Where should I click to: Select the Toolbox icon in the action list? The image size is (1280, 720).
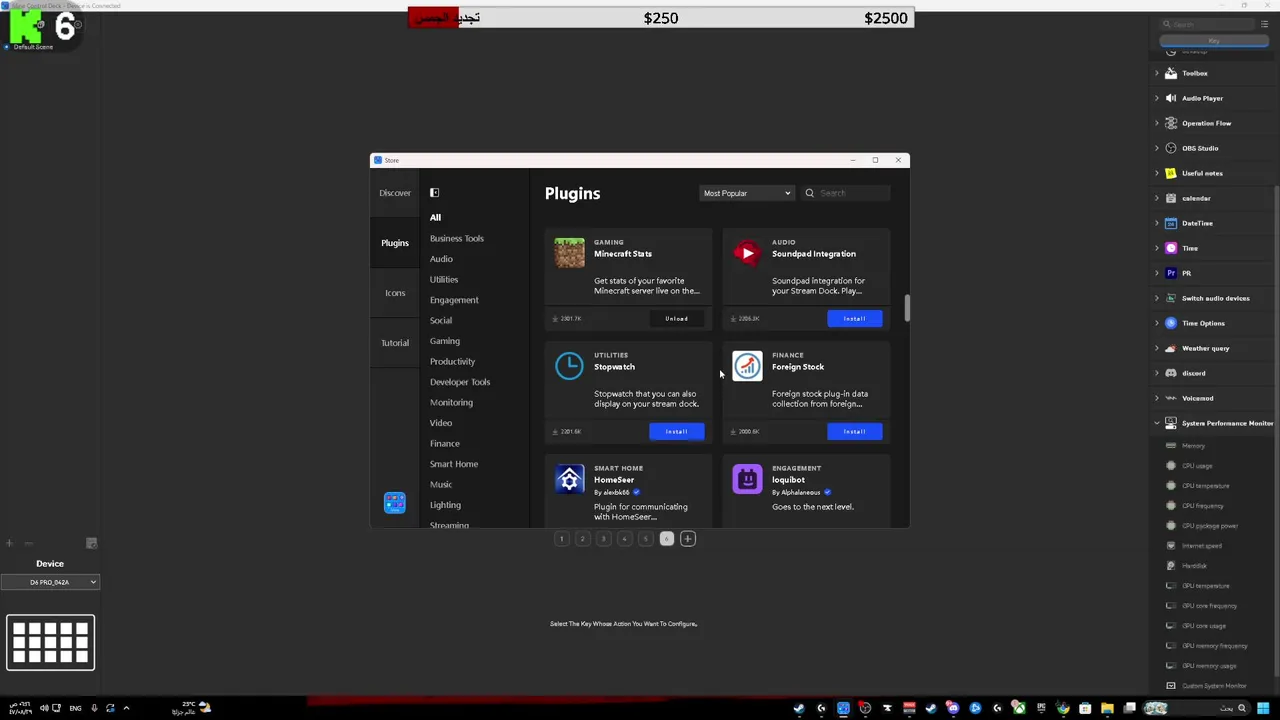click(x=1171, y=73)
